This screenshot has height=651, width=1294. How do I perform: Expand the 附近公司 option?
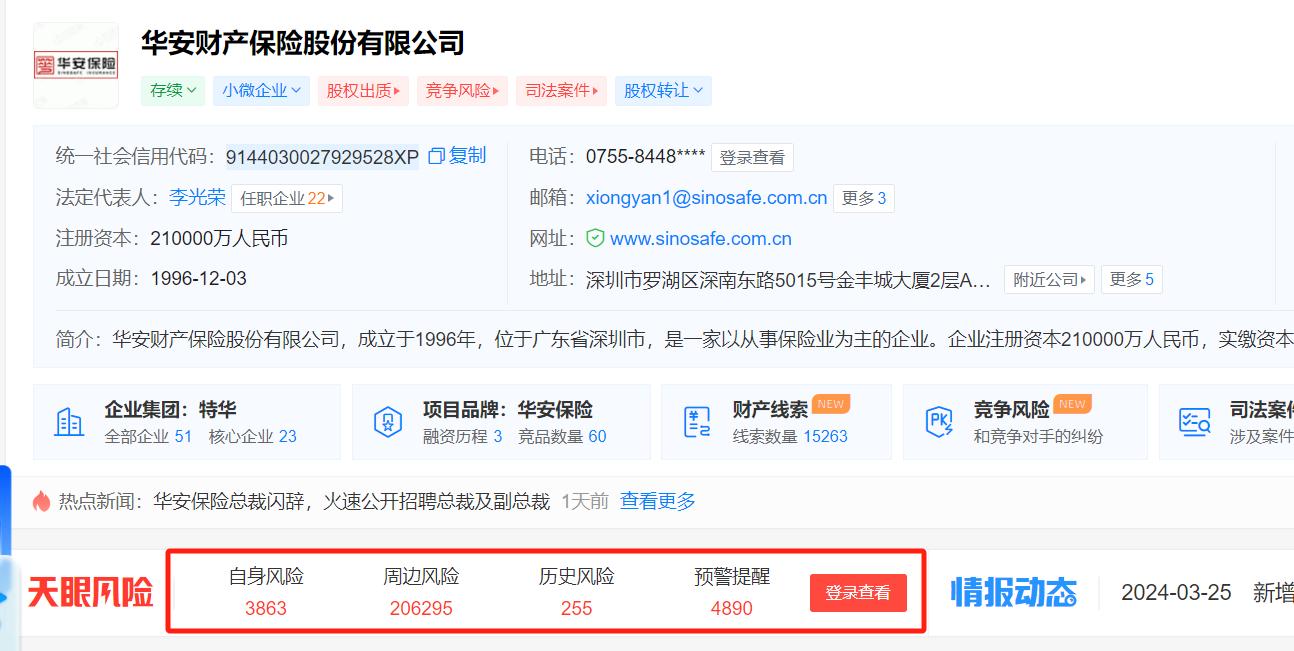pyautogui.click(x=1050, y=279)
